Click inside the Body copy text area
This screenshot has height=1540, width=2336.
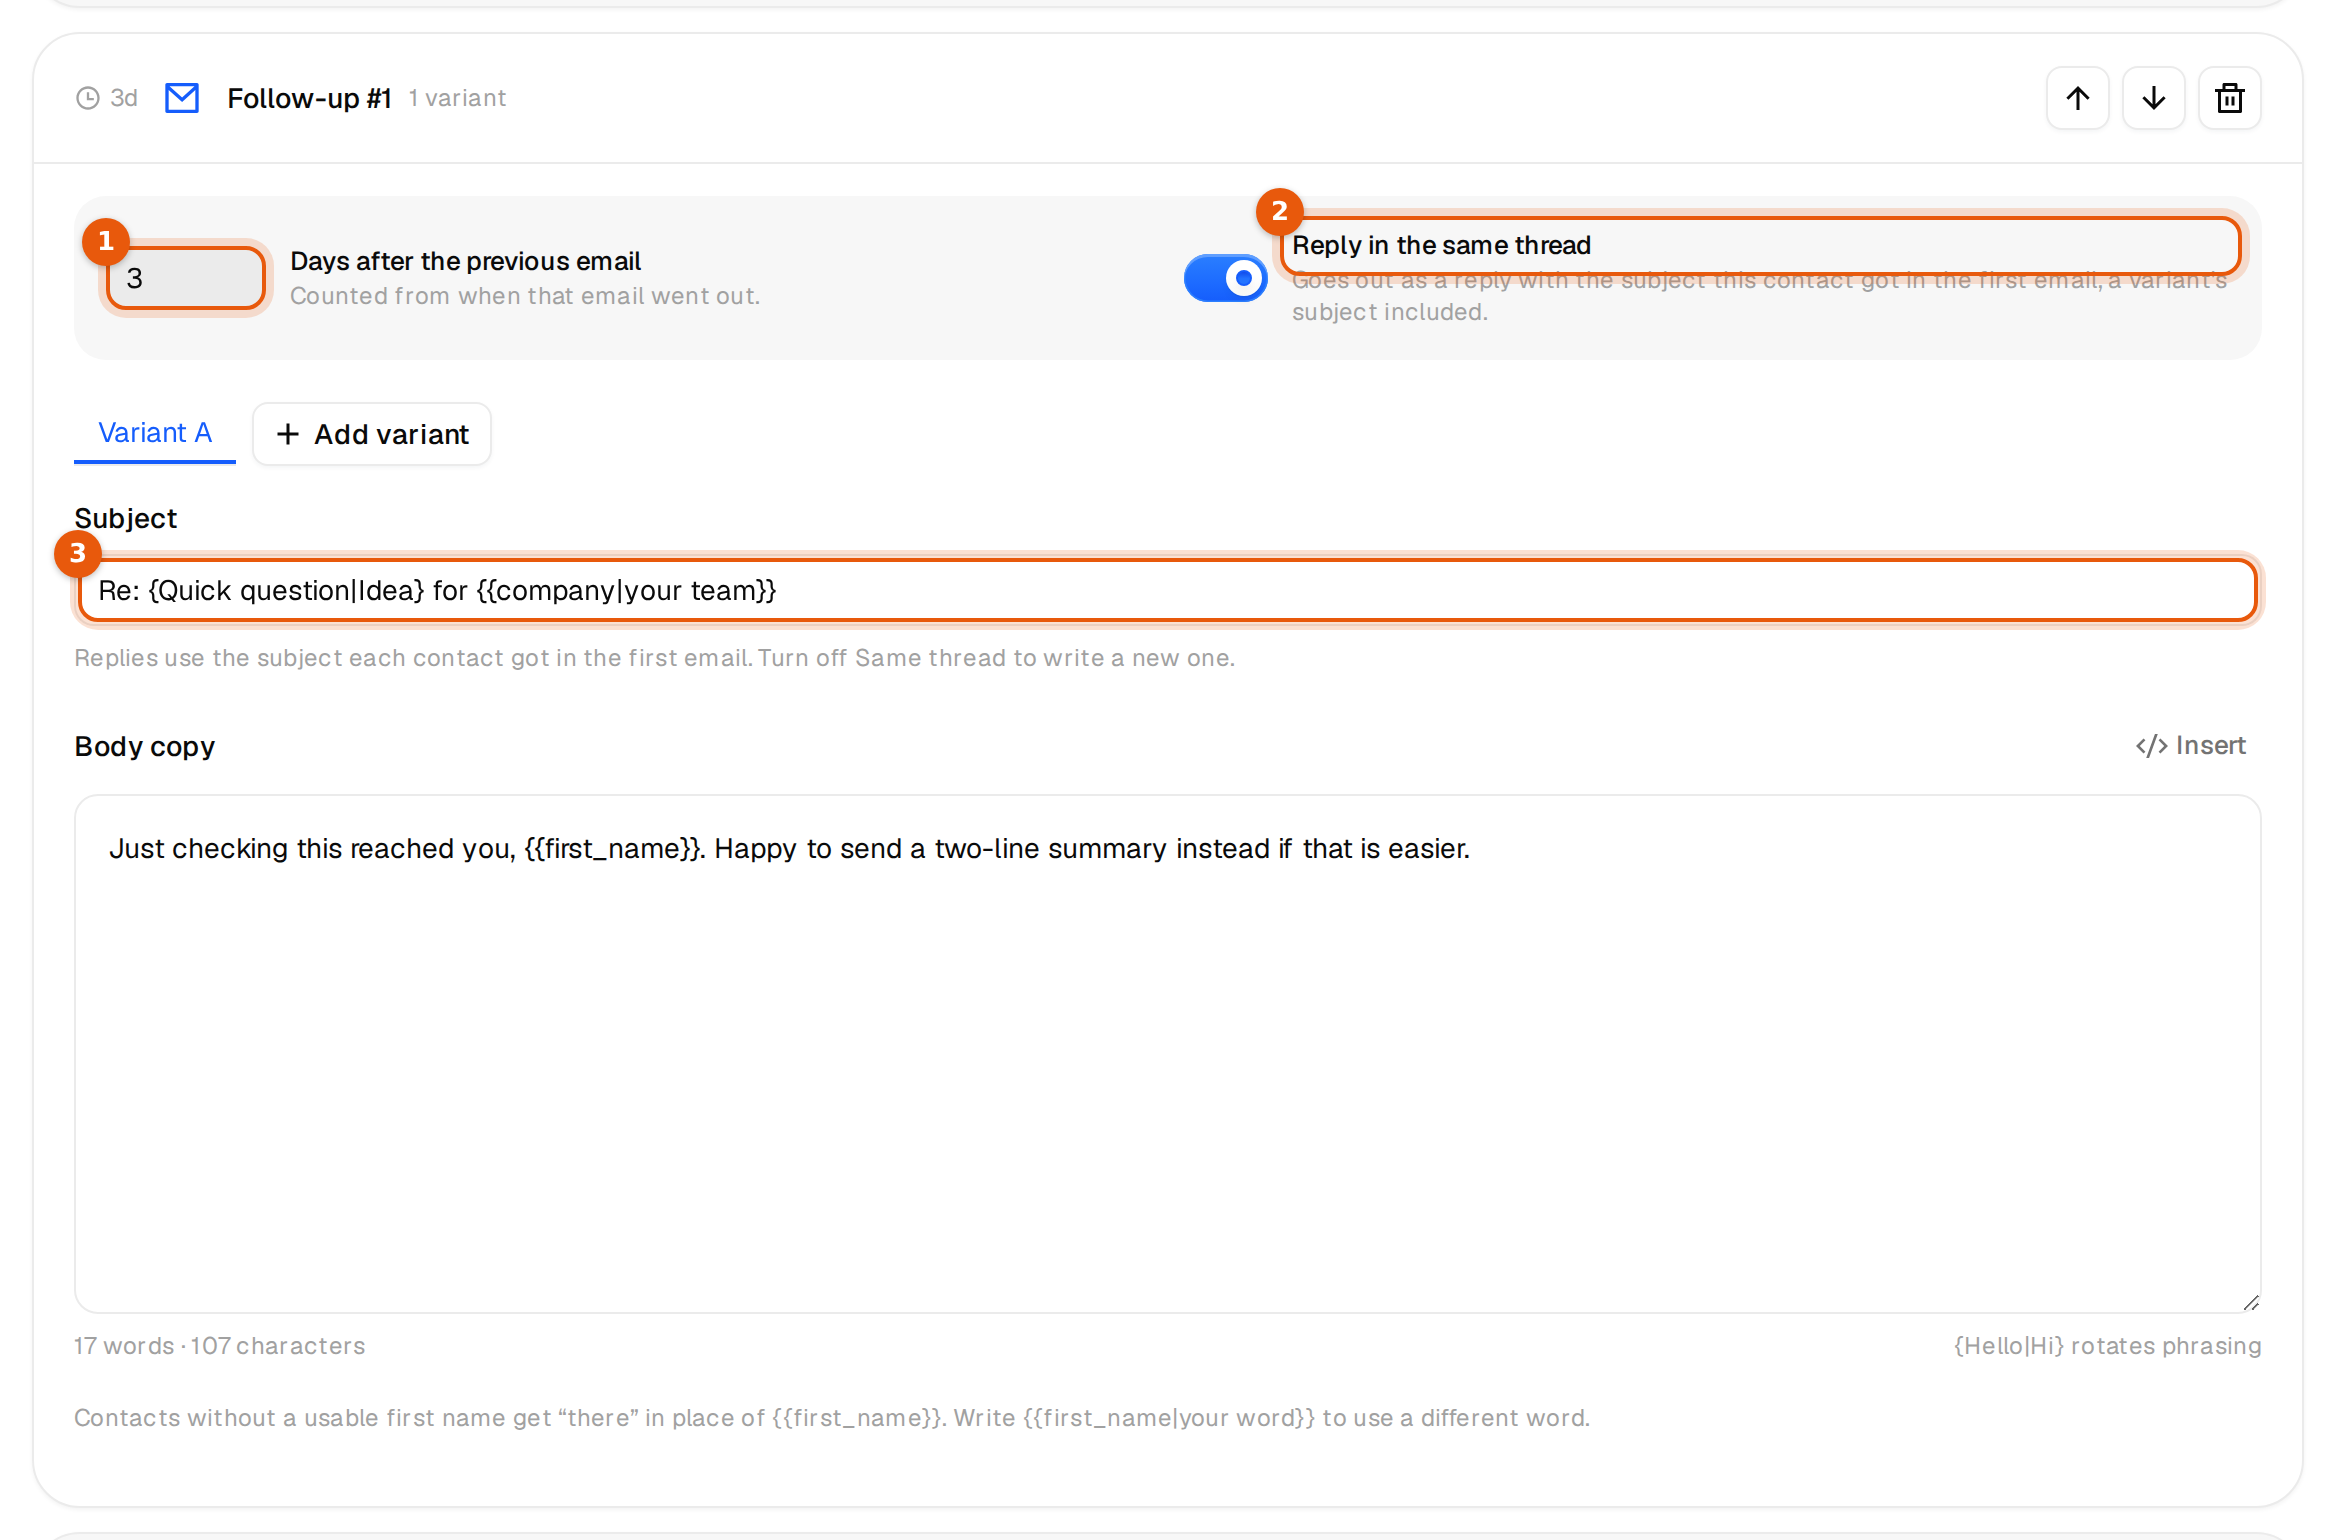(x=1168, y=1054)
